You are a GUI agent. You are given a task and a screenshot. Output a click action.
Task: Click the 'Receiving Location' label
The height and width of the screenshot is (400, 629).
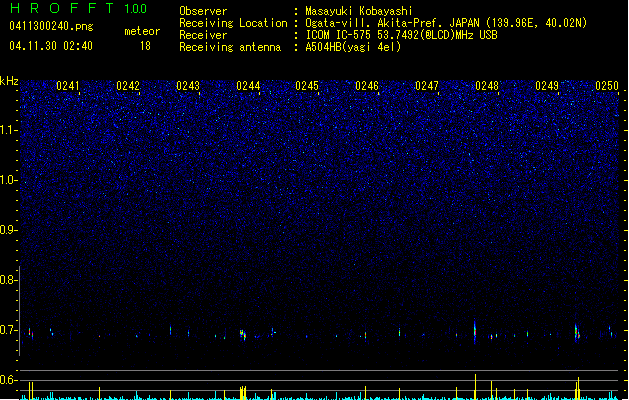coord(233,23)
